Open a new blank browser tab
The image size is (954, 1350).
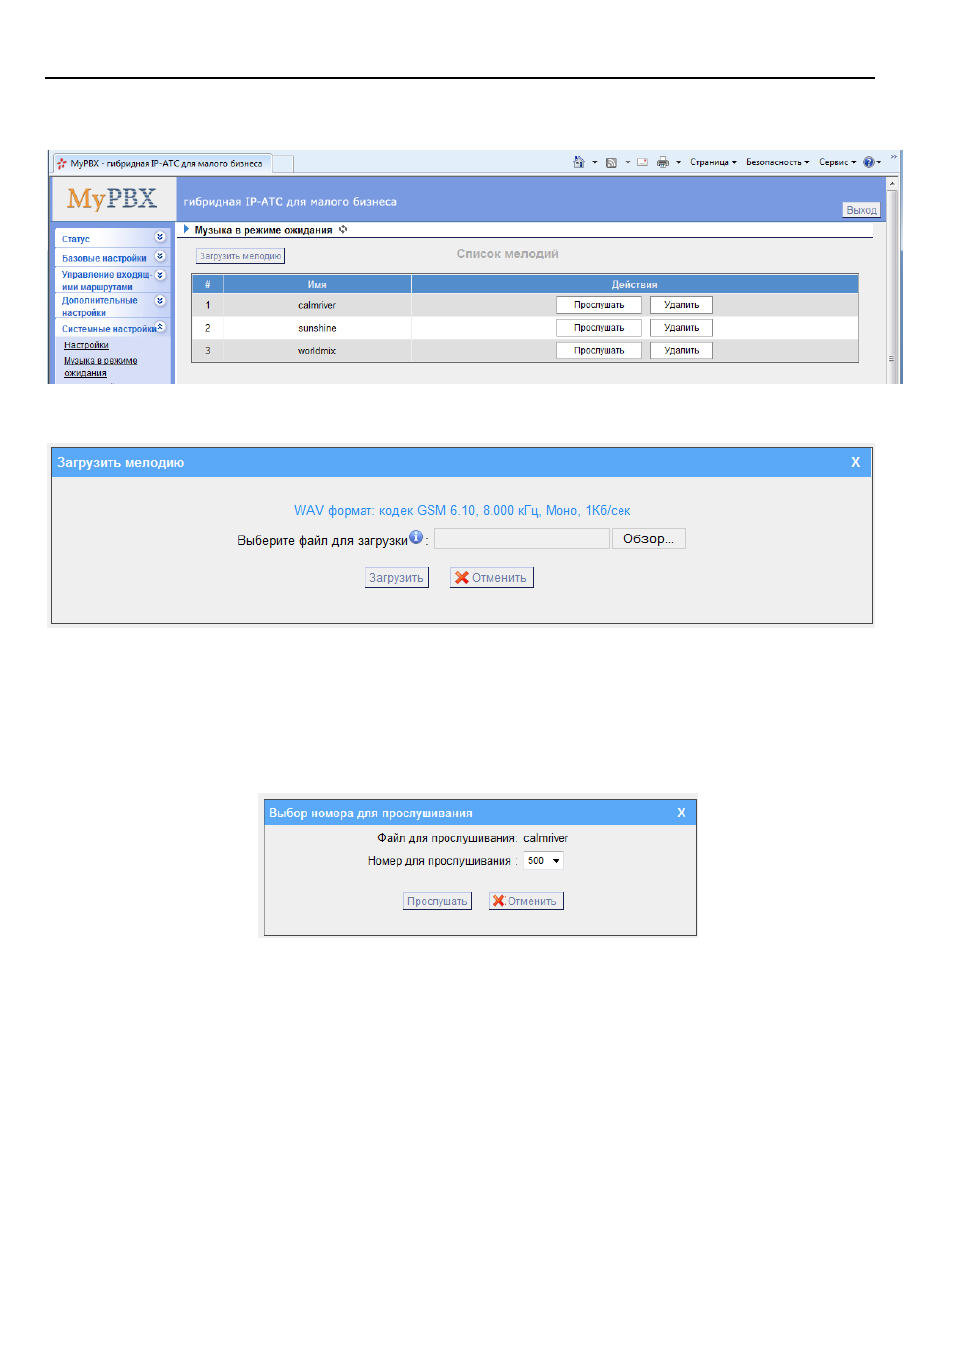pos(283,164)
